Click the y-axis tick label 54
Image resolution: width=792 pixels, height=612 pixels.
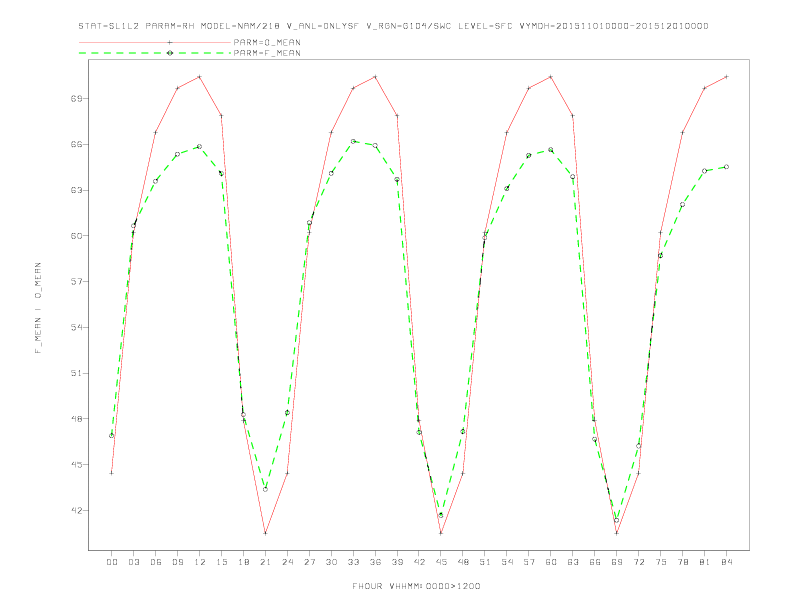(x=76, y=327)
